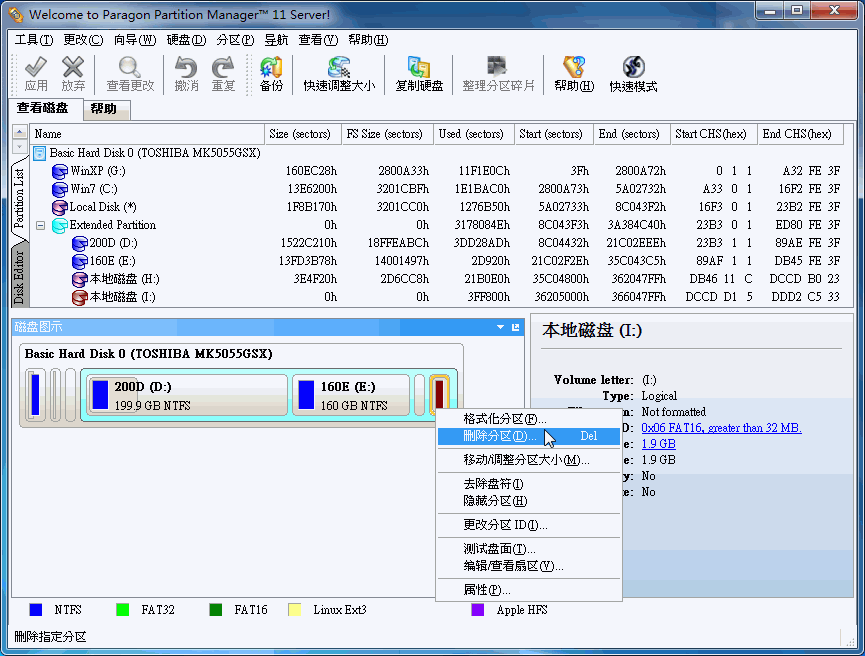The image size is (865, 656).
Task: Click the 1.9 GB size link
Action: pyautogui.click(x=659, y=444)
